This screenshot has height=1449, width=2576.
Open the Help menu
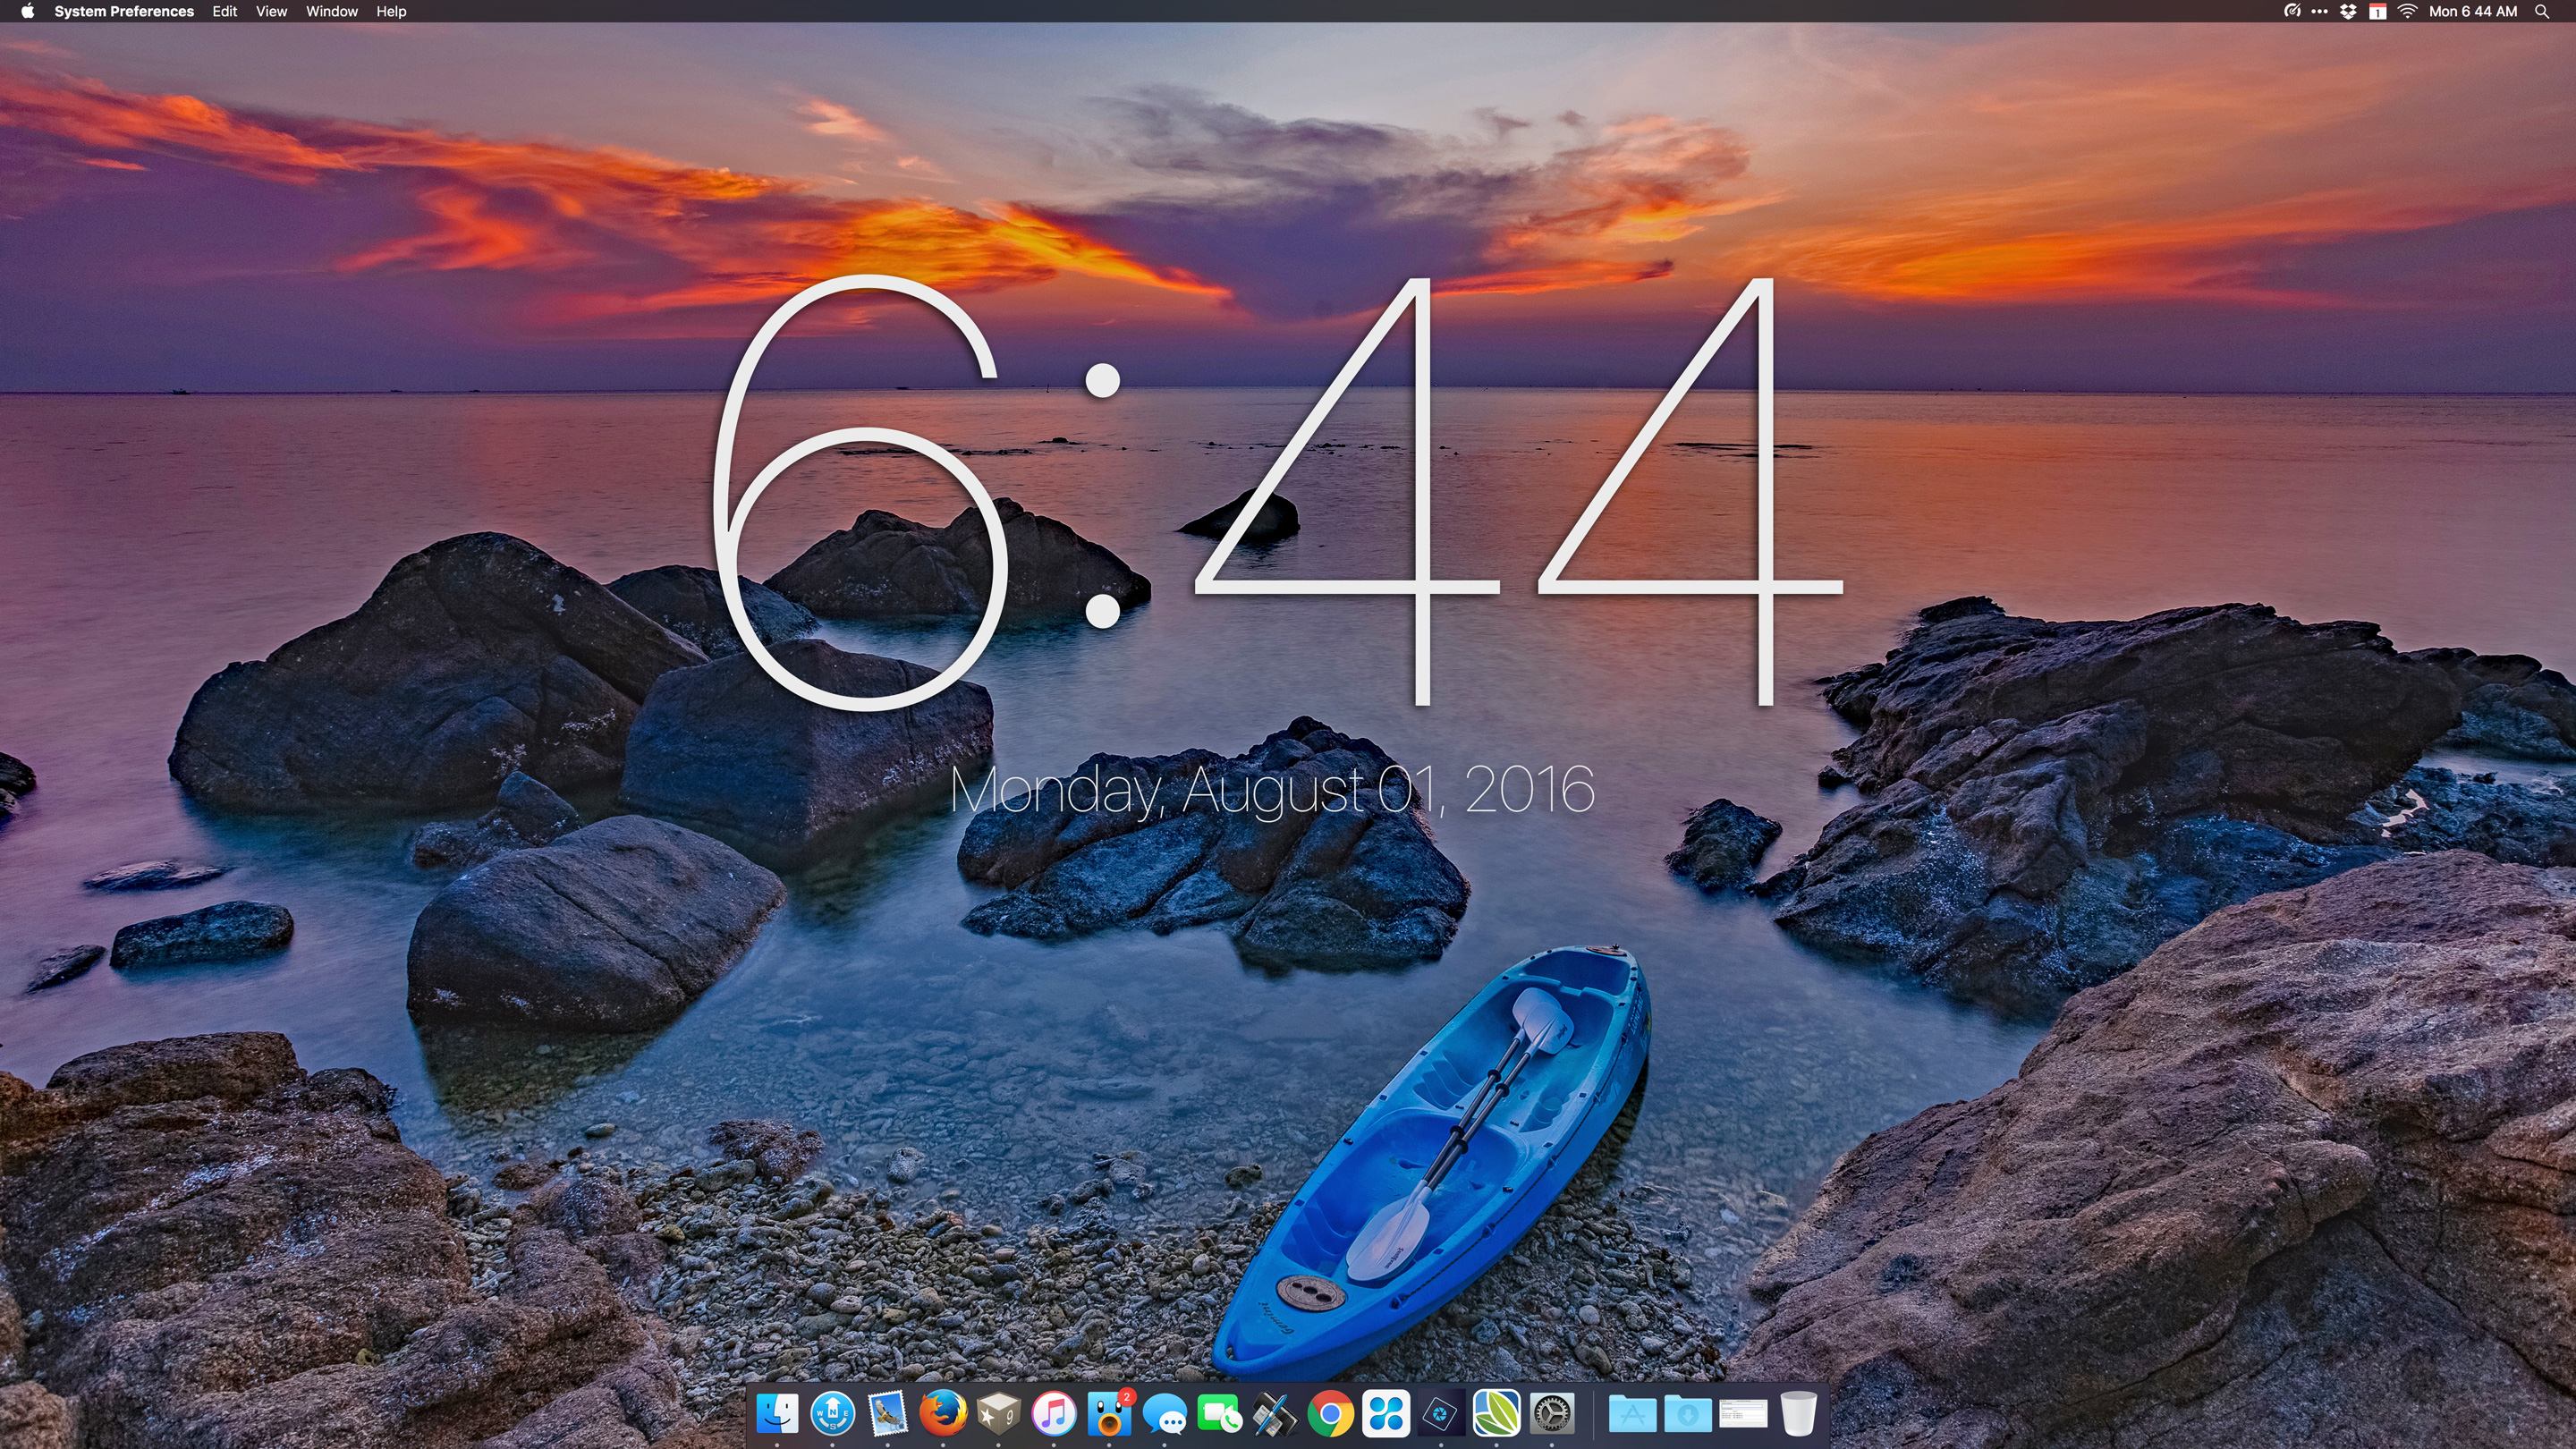click(391, 11)
